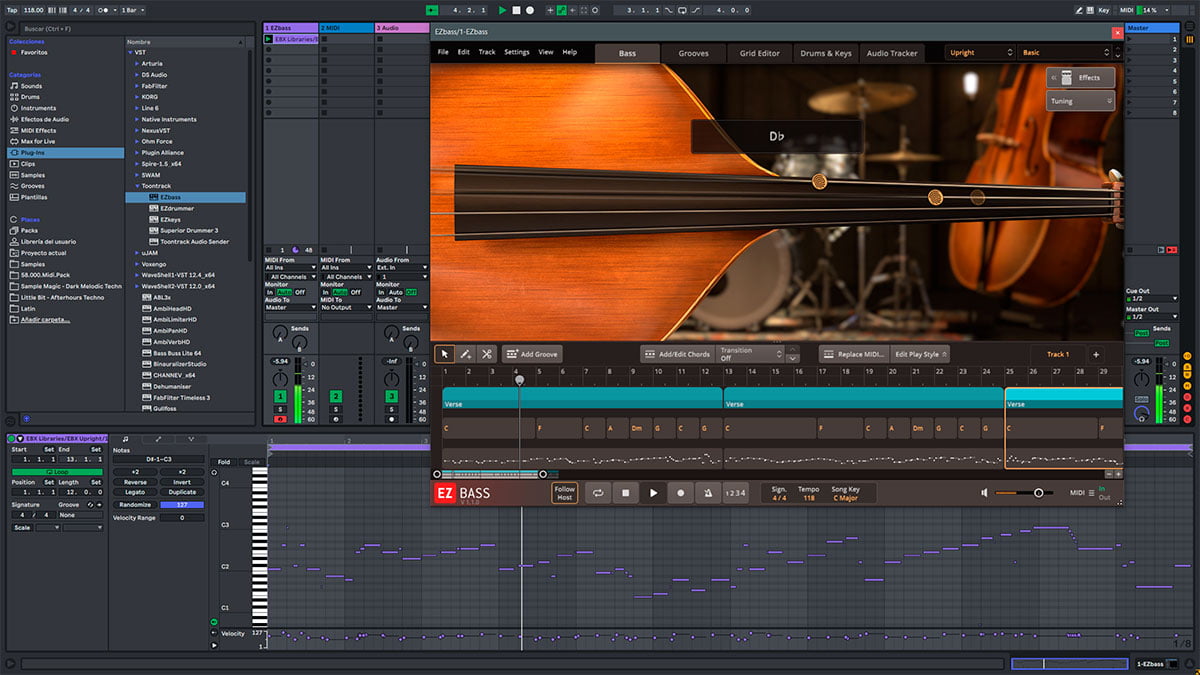The width and height of the screenshot is (1200, 675).
Task: Open the EZbass Settings menu
Action: [517, 52]
